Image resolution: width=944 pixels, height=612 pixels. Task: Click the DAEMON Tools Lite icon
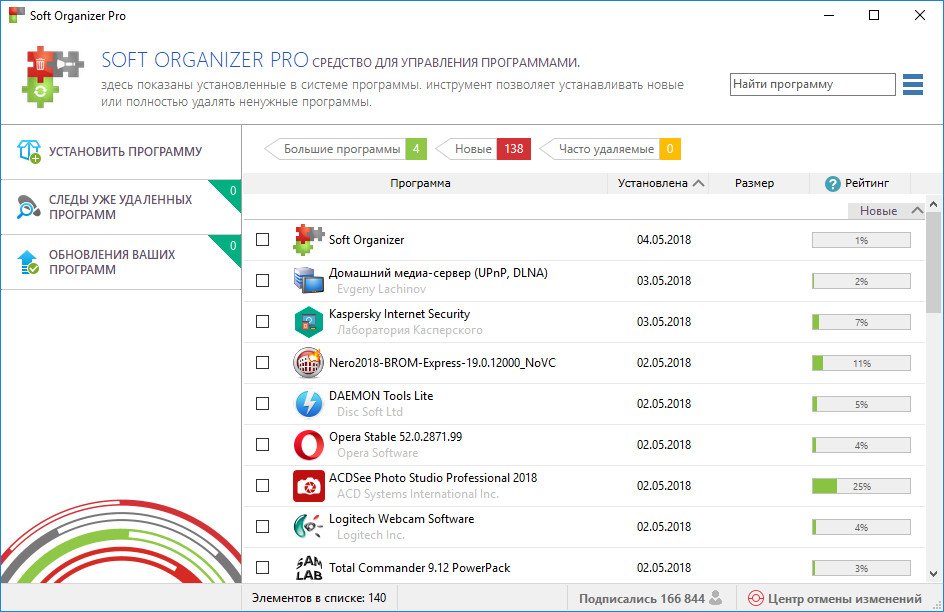point(308,404)
